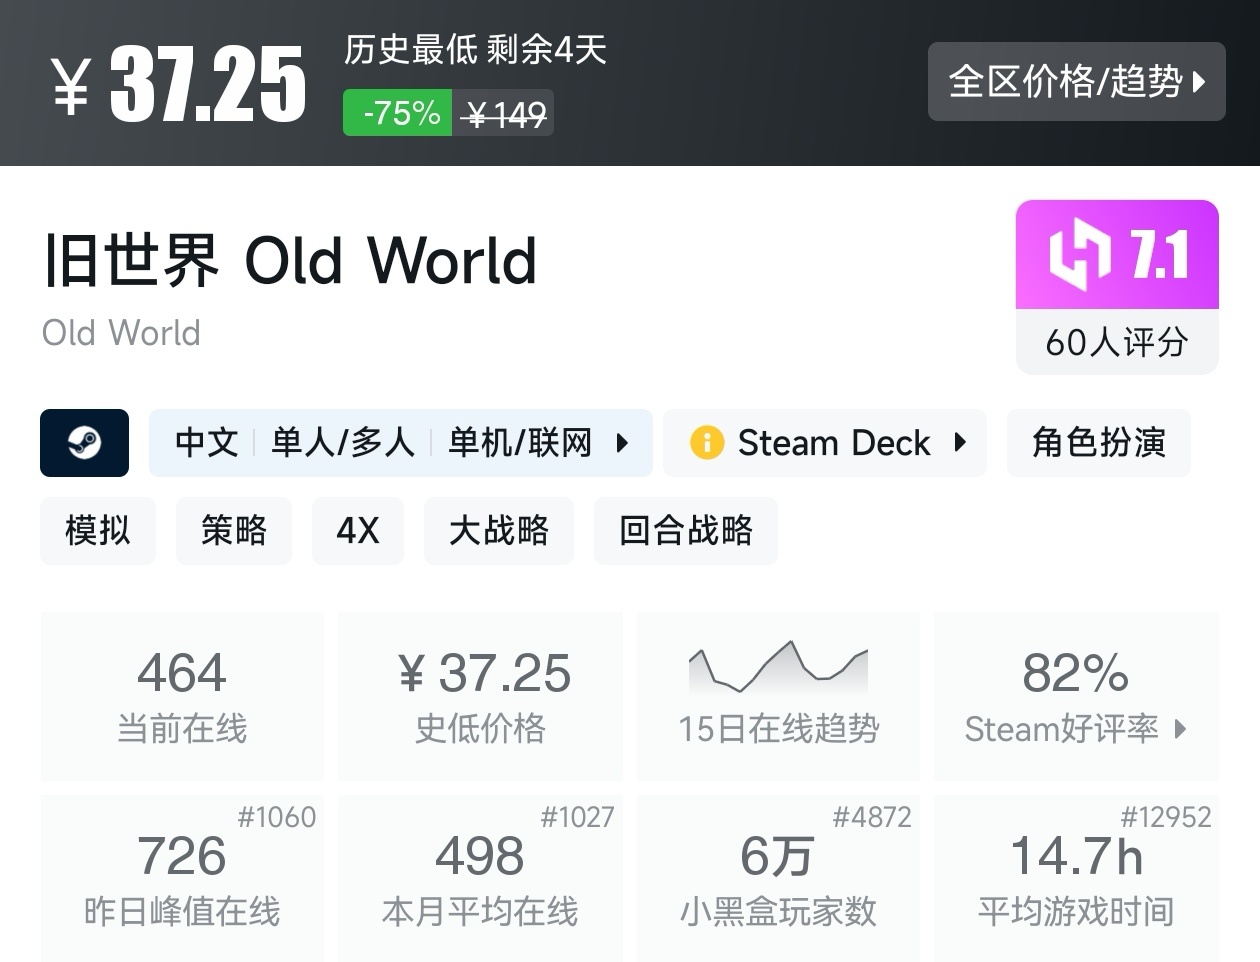This screenshot has height=962, width=1260.
Task: View the 小黑盒玩家数 6万 stat
Action: pos(778,875)
